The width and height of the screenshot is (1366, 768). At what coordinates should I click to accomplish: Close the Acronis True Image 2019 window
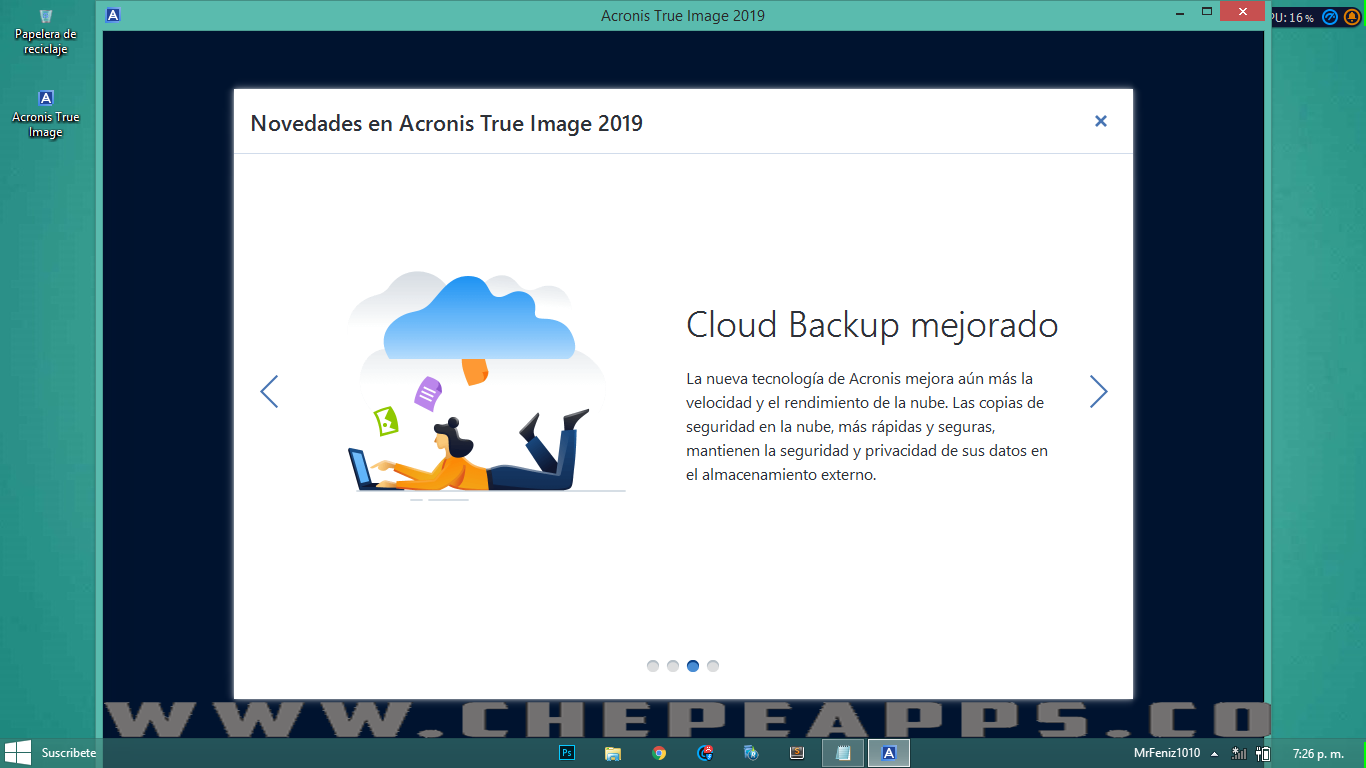[x=1242, y=12]
